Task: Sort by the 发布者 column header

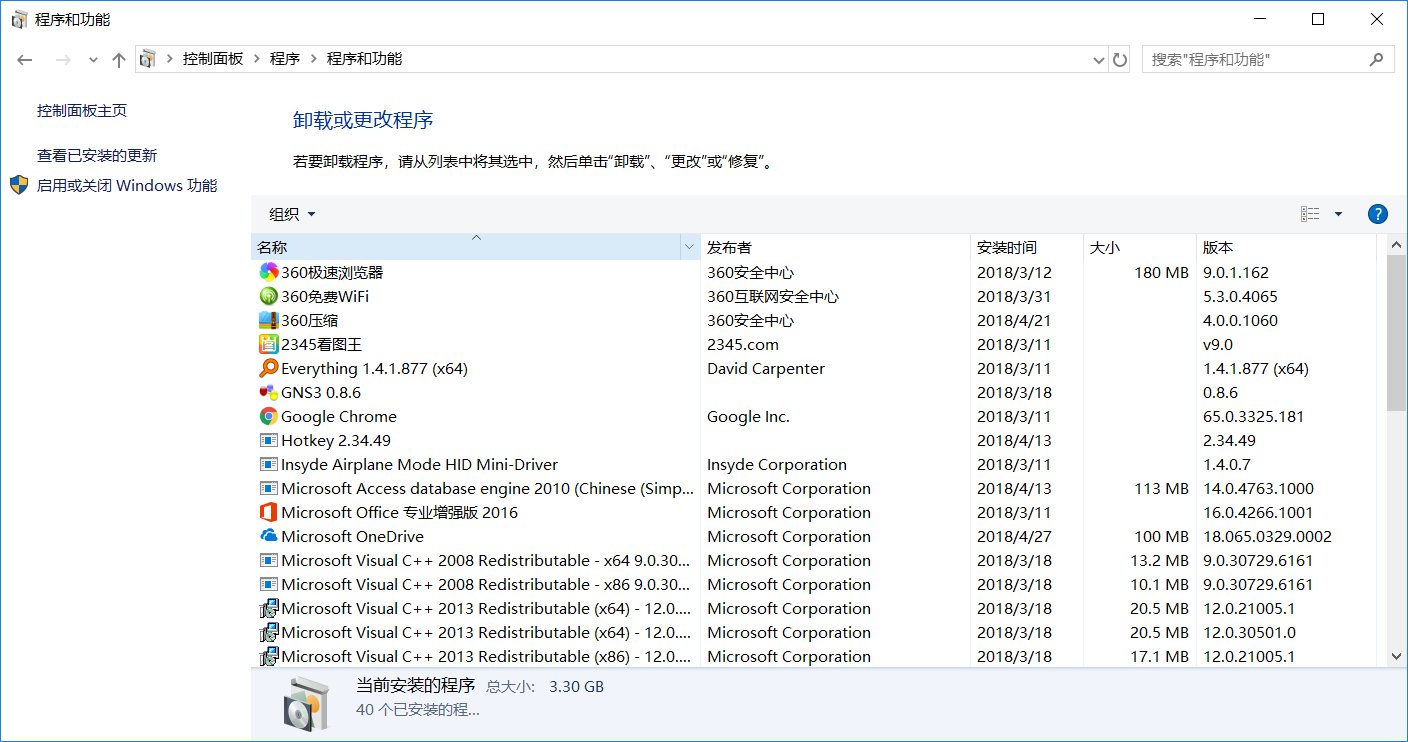Action: click(x=835, y=247)
